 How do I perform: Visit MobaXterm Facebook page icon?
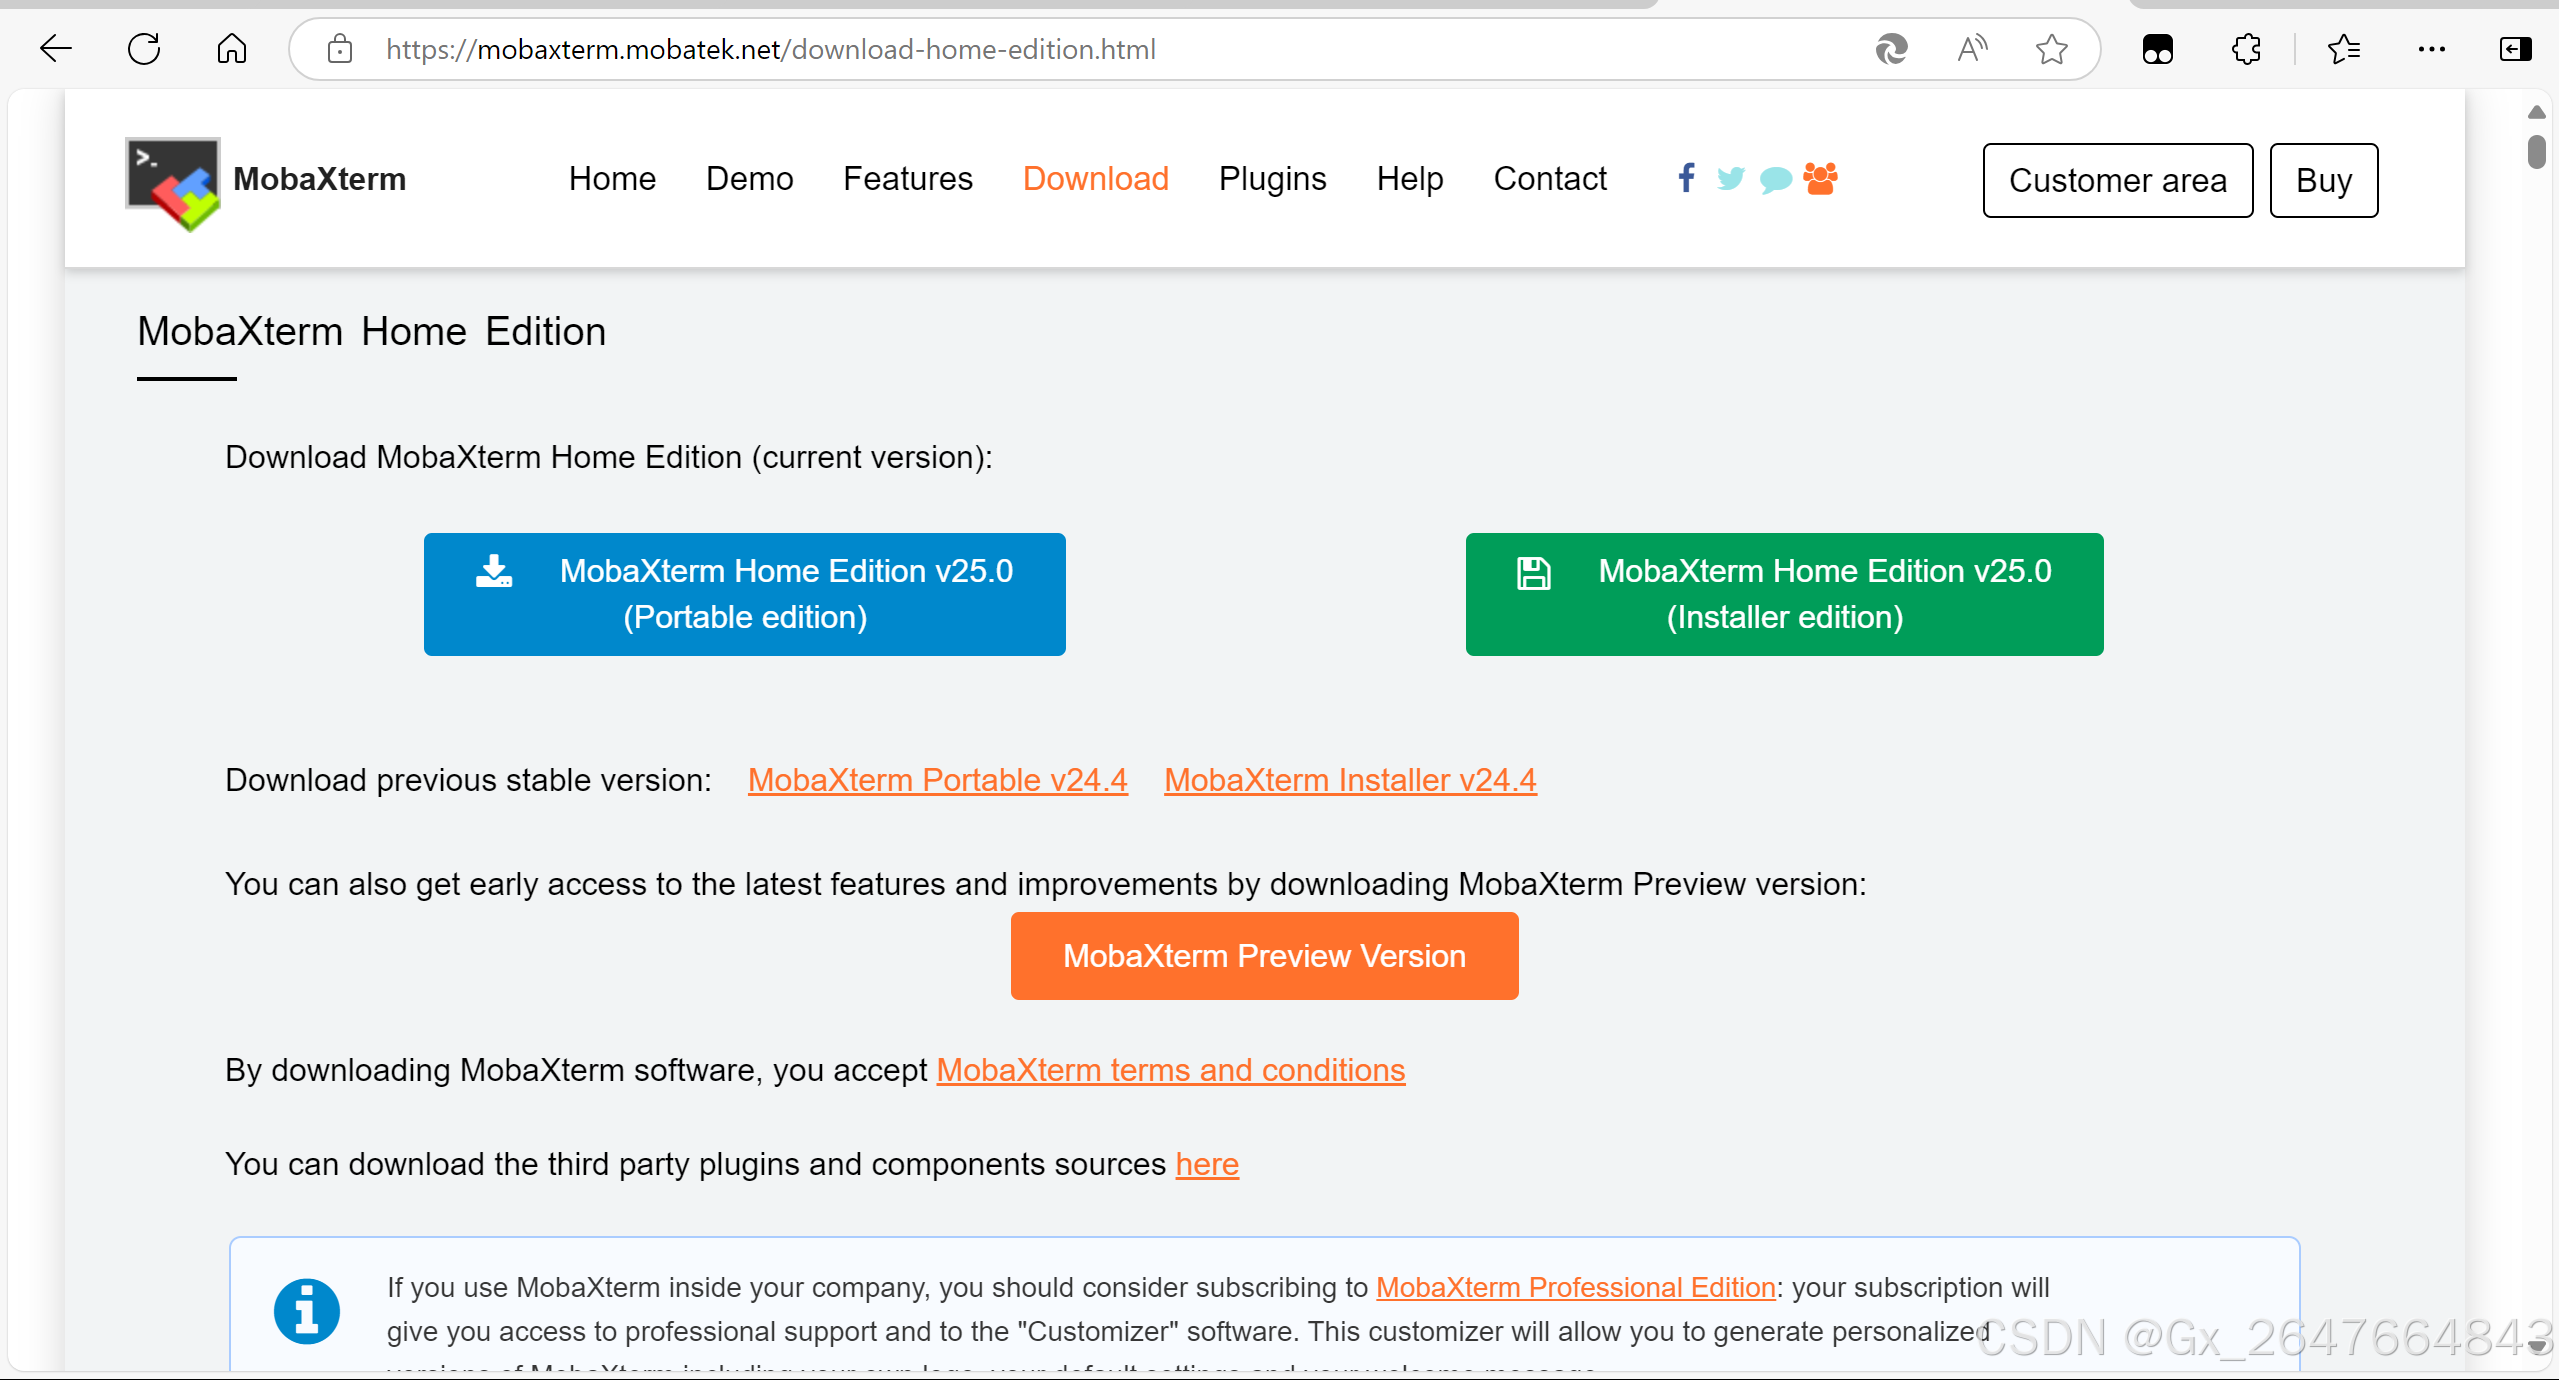tap(1686, 178)
